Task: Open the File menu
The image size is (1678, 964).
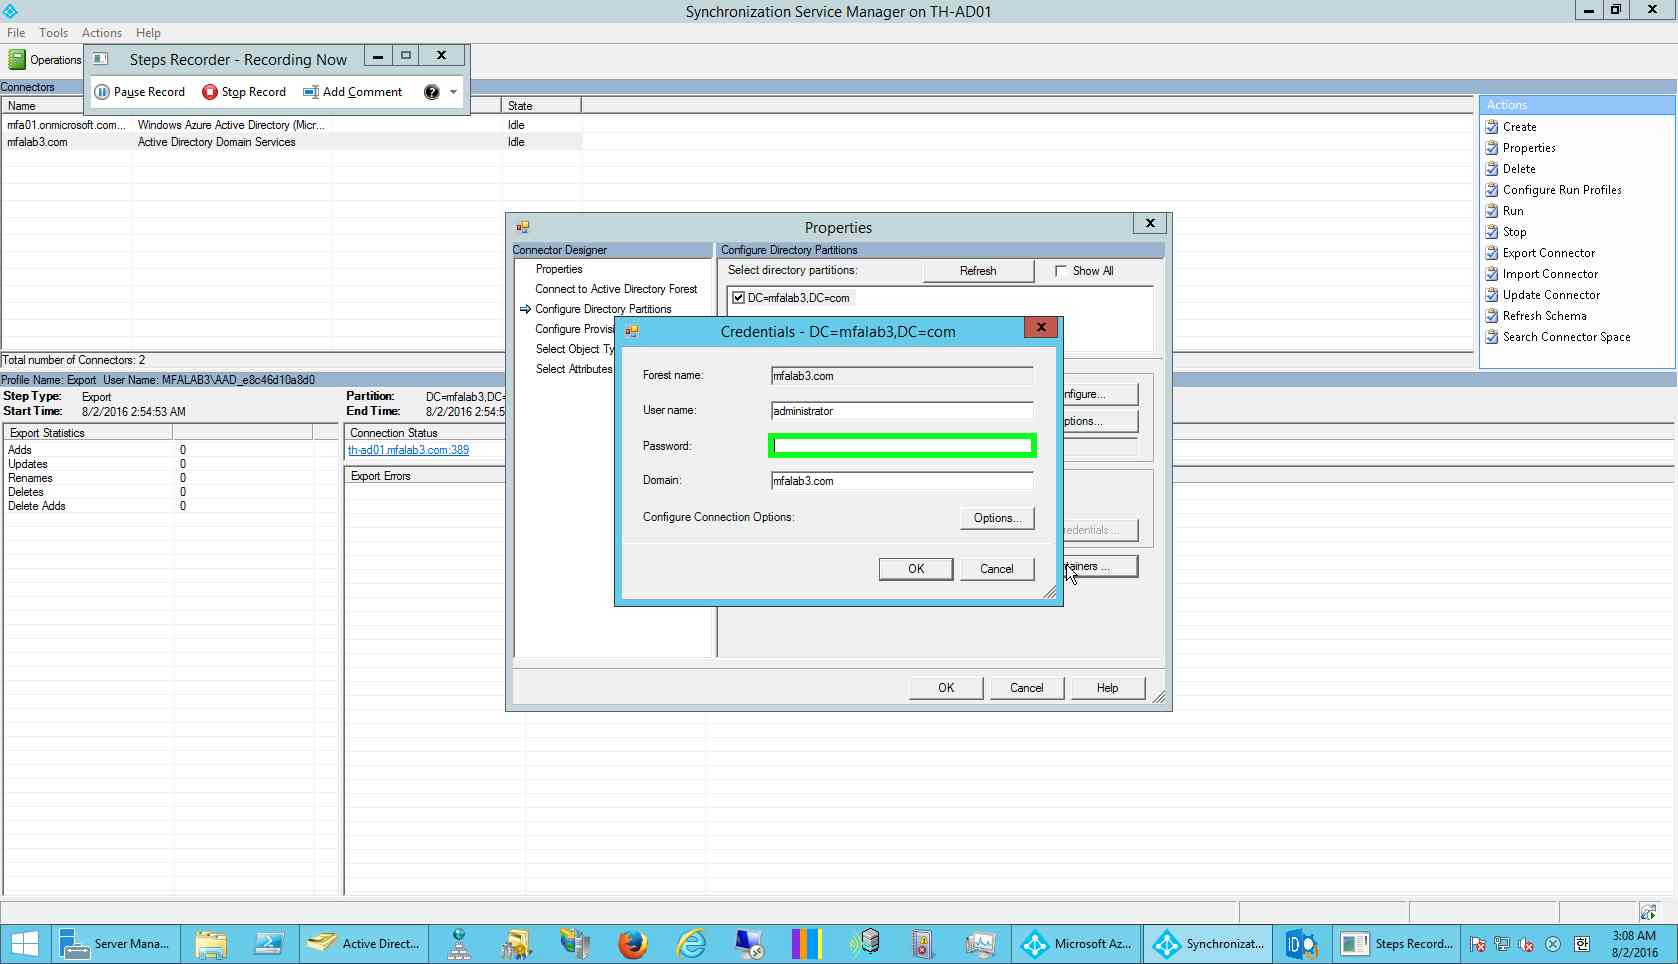Action: (x=16, y=33)
